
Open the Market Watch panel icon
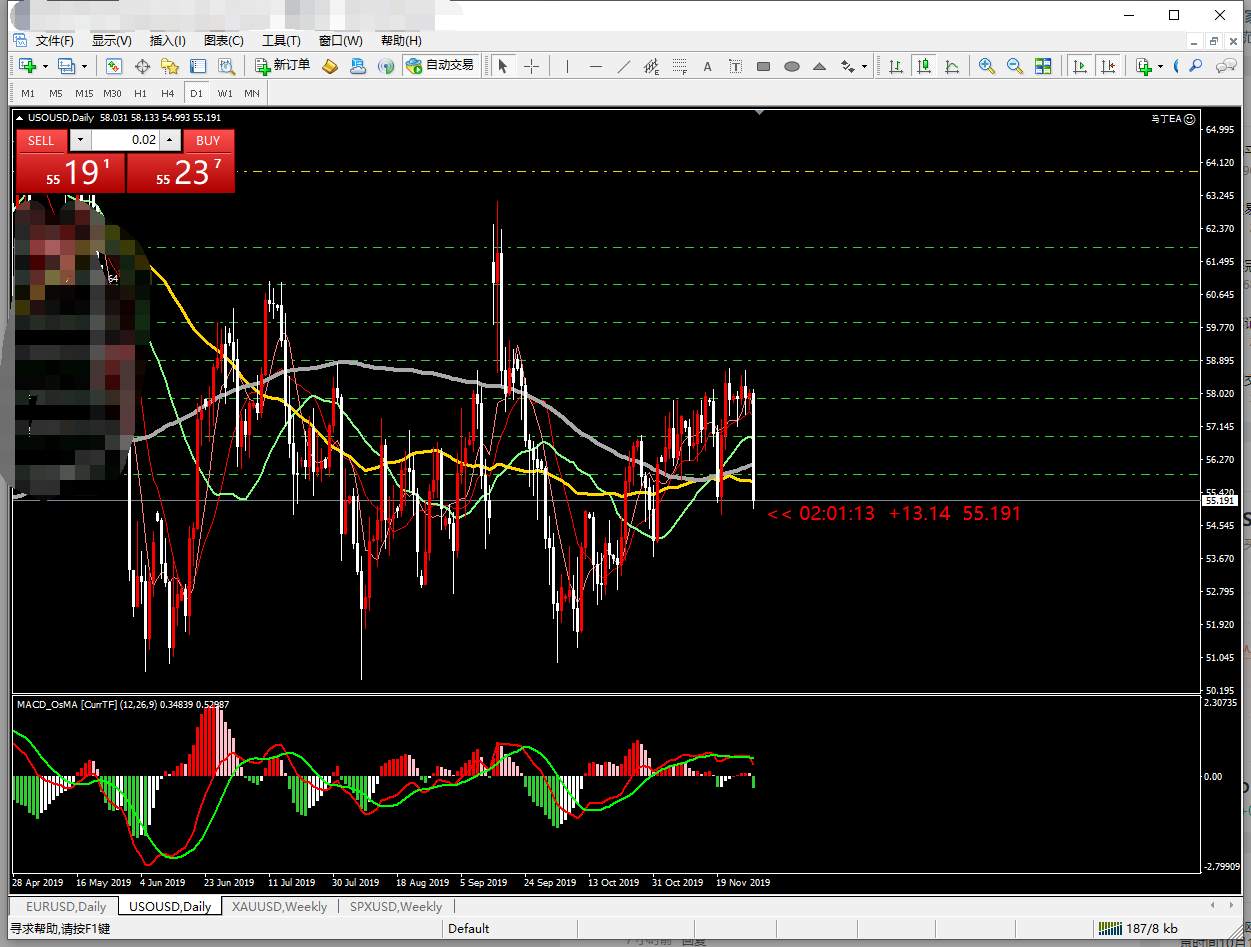point(114,66)
